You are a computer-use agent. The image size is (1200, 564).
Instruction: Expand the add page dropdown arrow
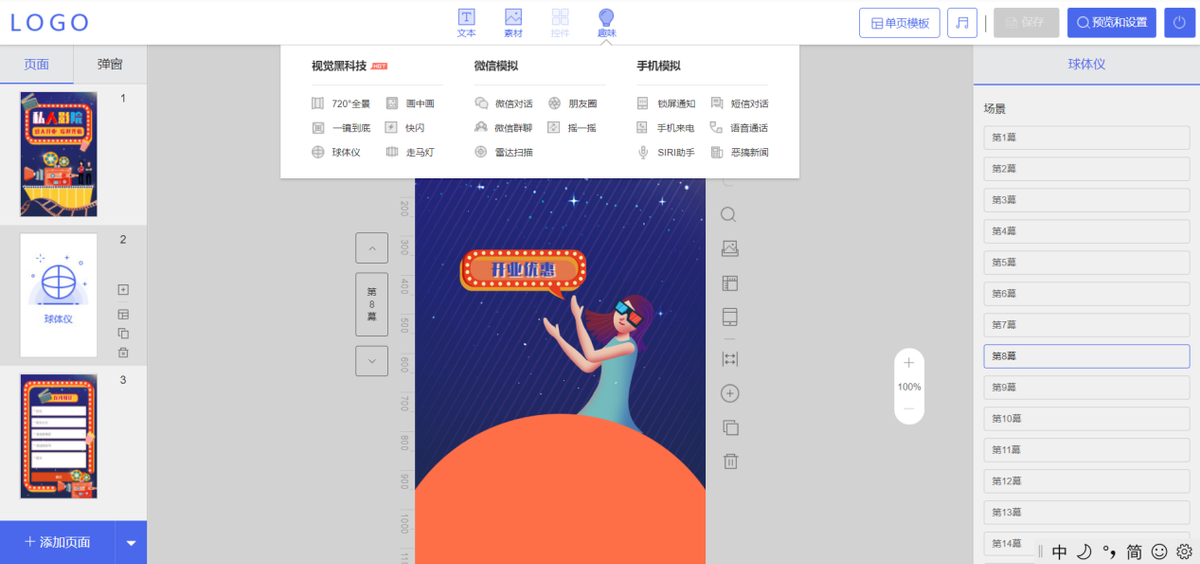(x=131, y=543)
